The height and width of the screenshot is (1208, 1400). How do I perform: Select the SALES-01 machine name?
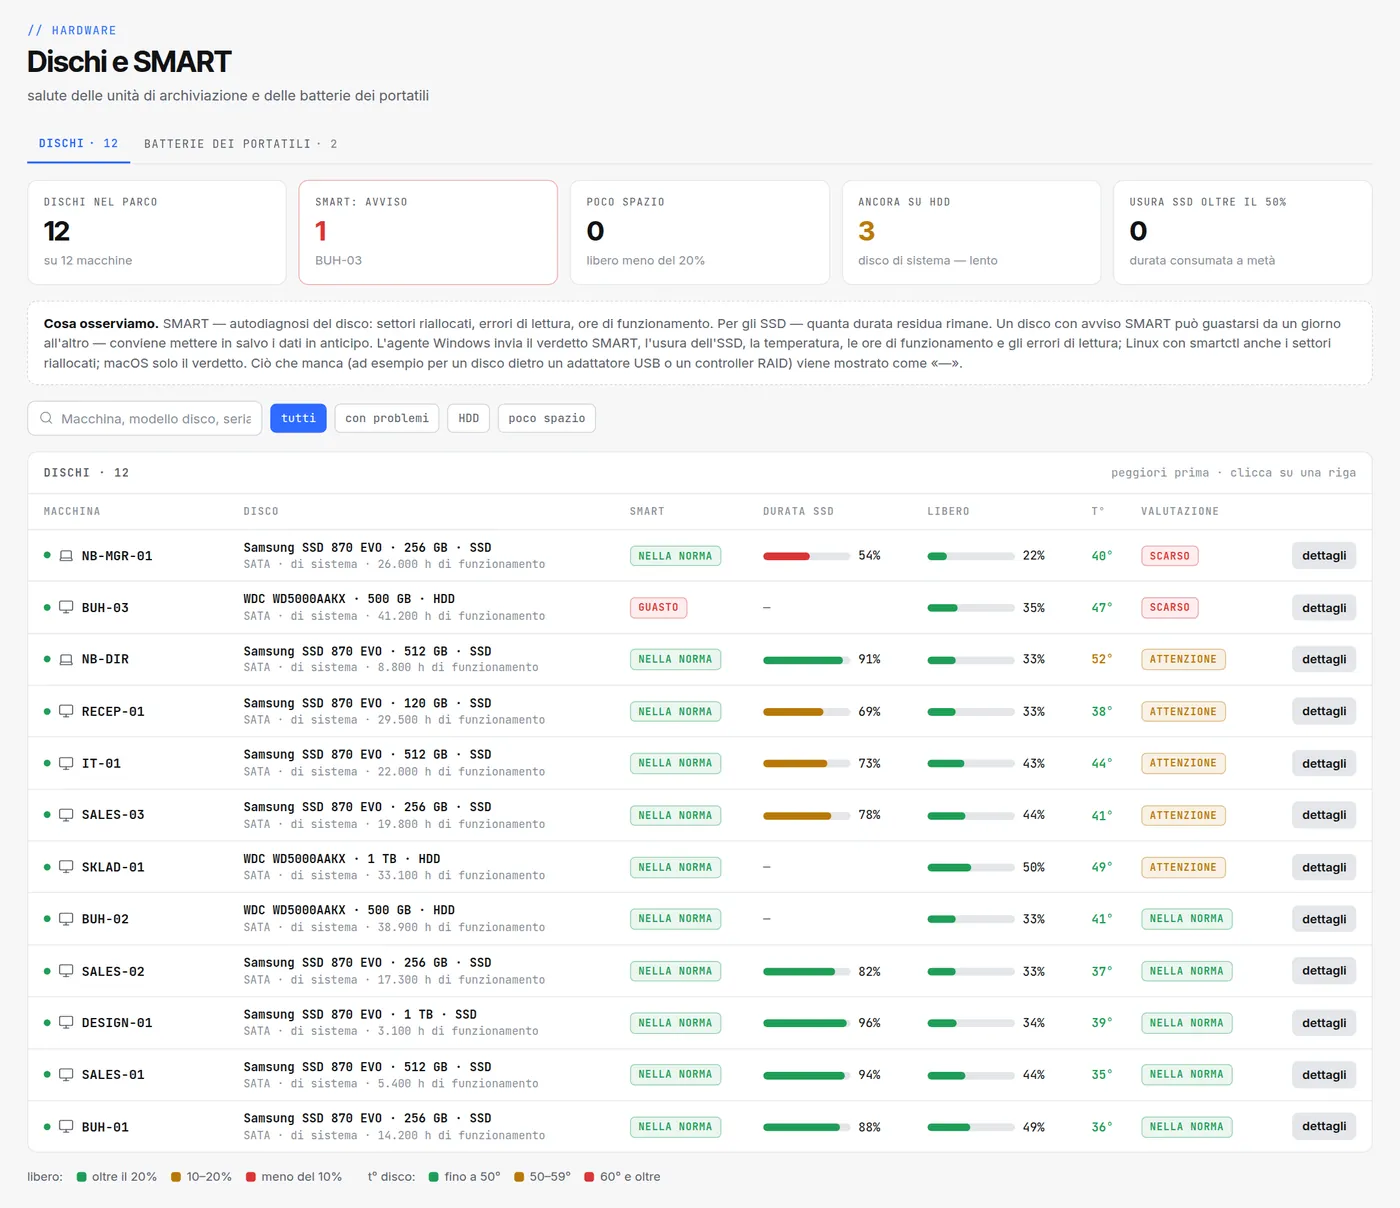tap(113, 1075)
